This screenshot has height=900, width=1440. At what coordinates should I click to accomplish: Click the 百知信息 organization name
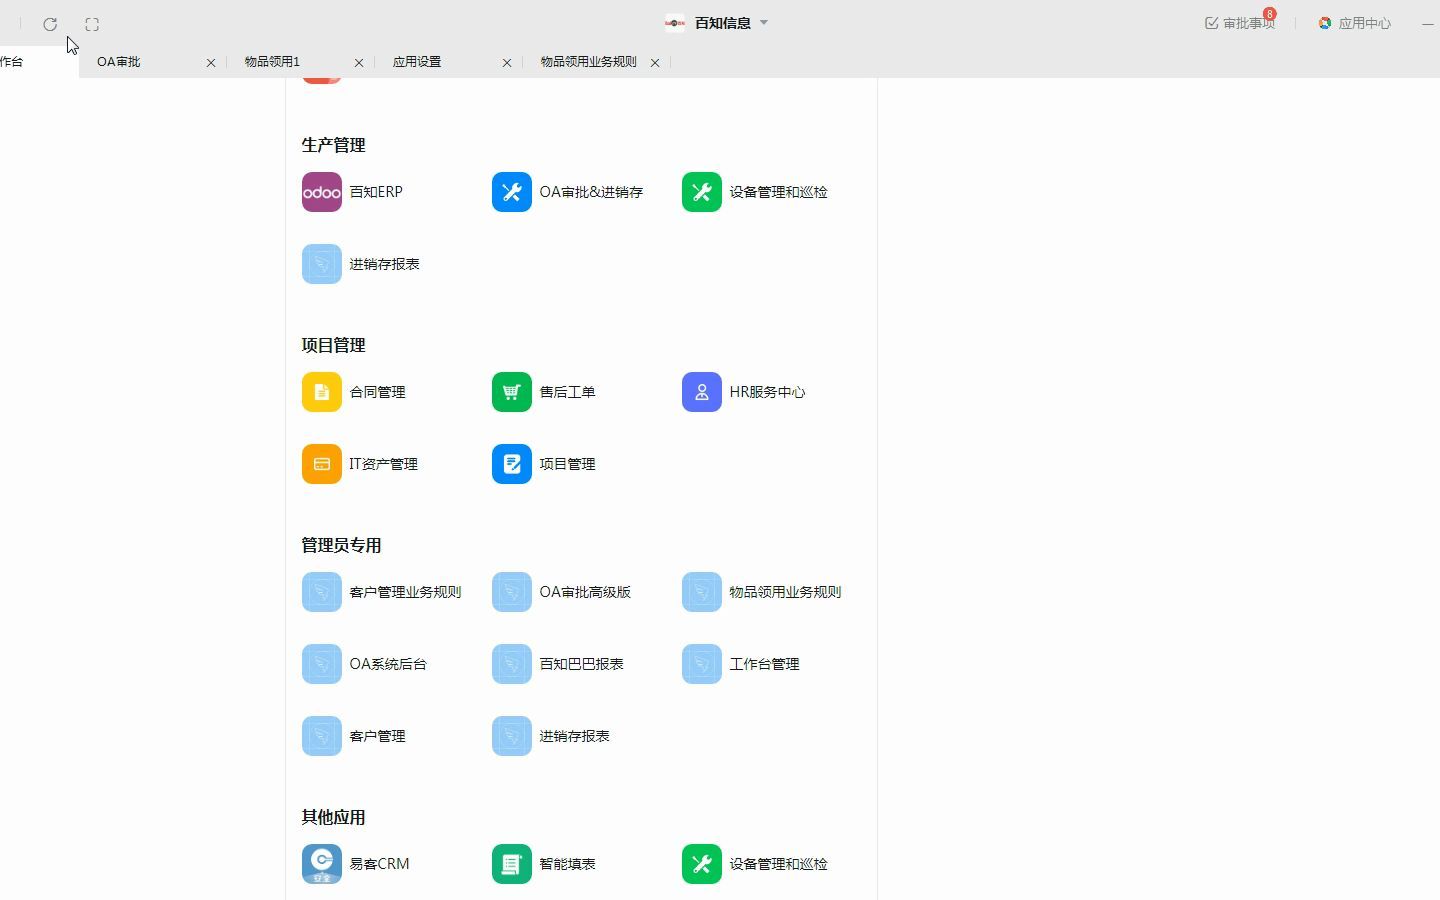pos(723,23)
